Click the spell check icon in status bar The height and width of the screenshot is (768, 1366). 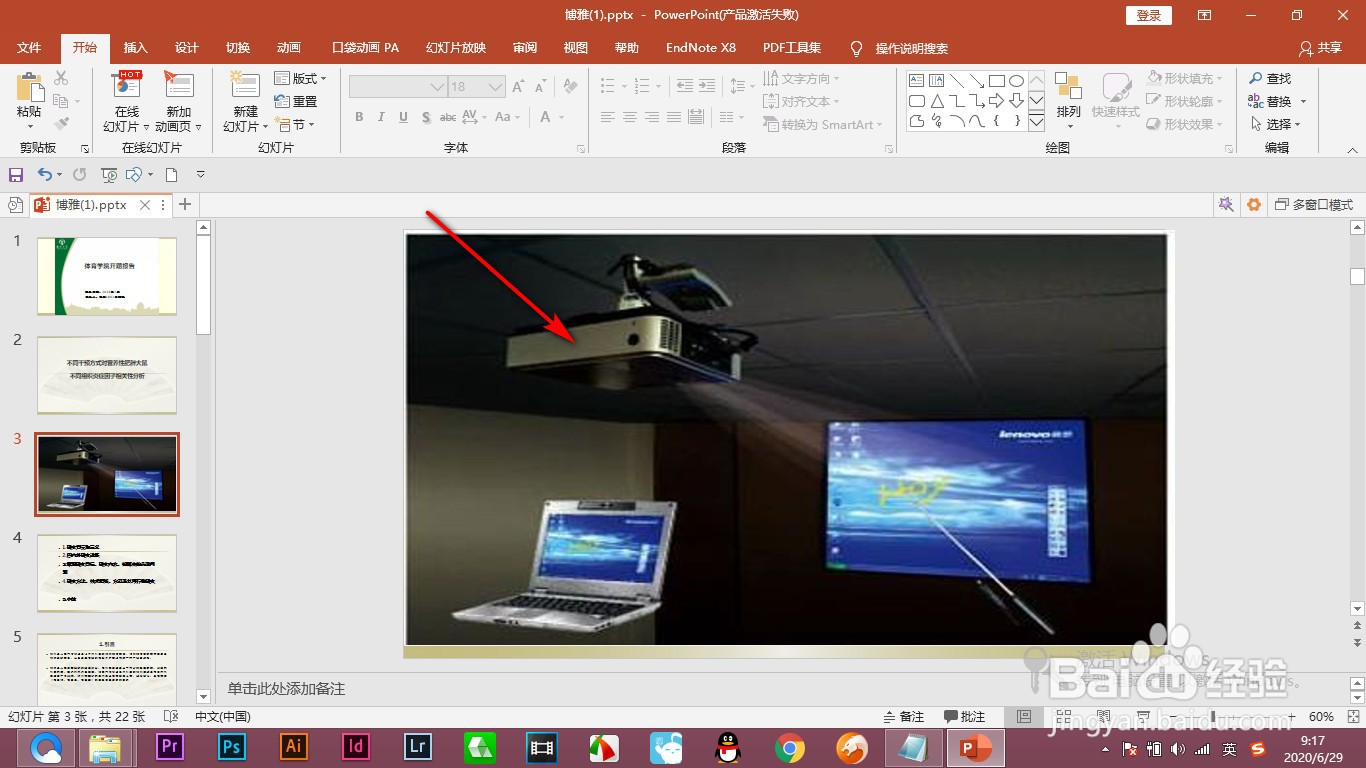coord(171,717)
